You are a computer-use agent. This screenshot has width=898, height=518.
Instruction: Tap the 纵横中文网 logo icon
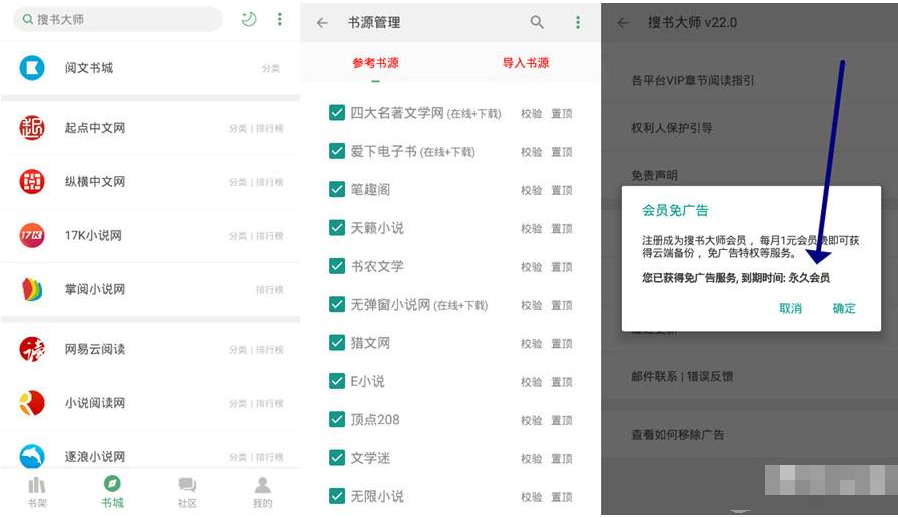[32, 182]
